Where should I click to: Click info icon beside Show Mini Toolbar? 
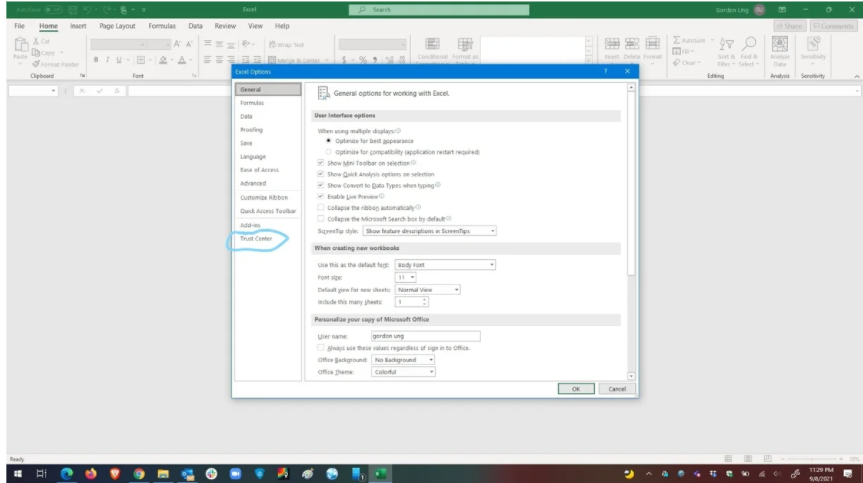click(x=414, y=163)
